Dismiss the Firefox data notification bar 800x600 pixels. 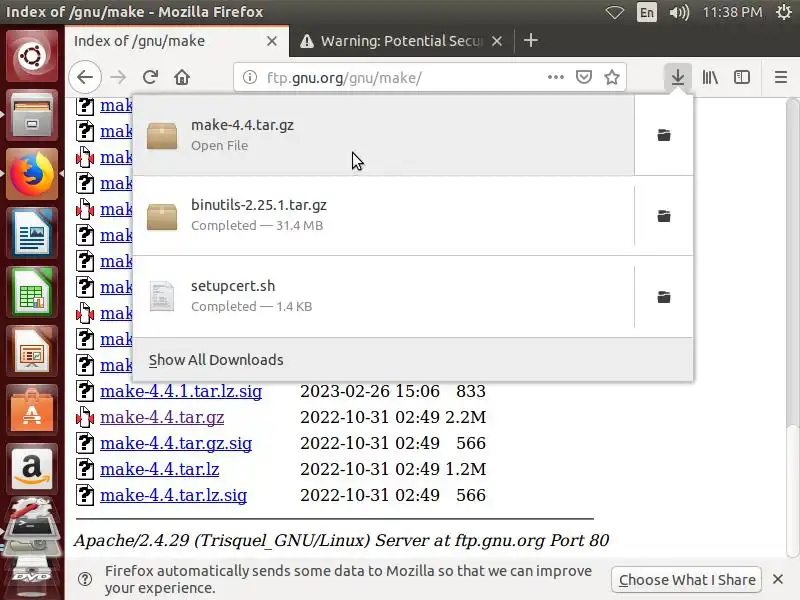(x=778, y=579)
